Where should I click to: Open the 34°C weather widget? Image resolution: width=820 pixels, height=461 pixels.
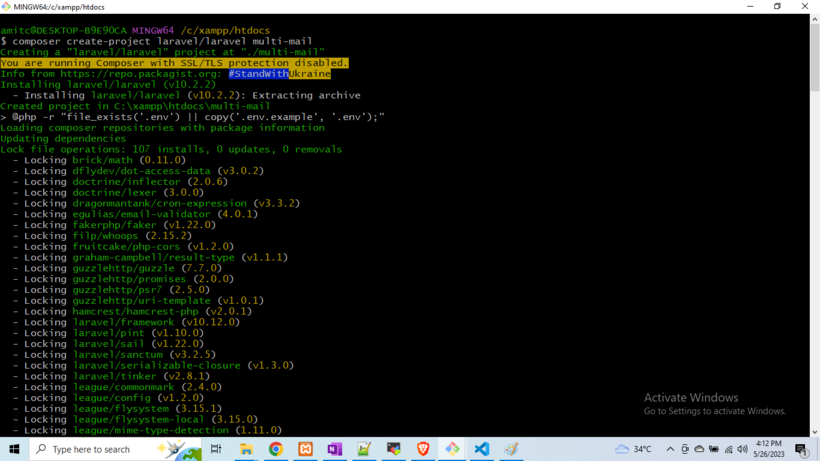coord(634,450)
